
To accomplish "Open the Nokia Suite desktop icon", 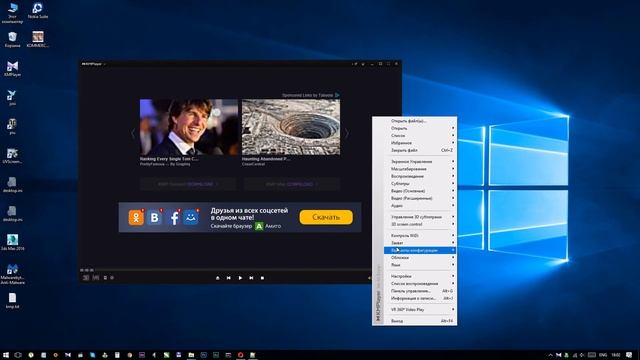I will point(38,11).
